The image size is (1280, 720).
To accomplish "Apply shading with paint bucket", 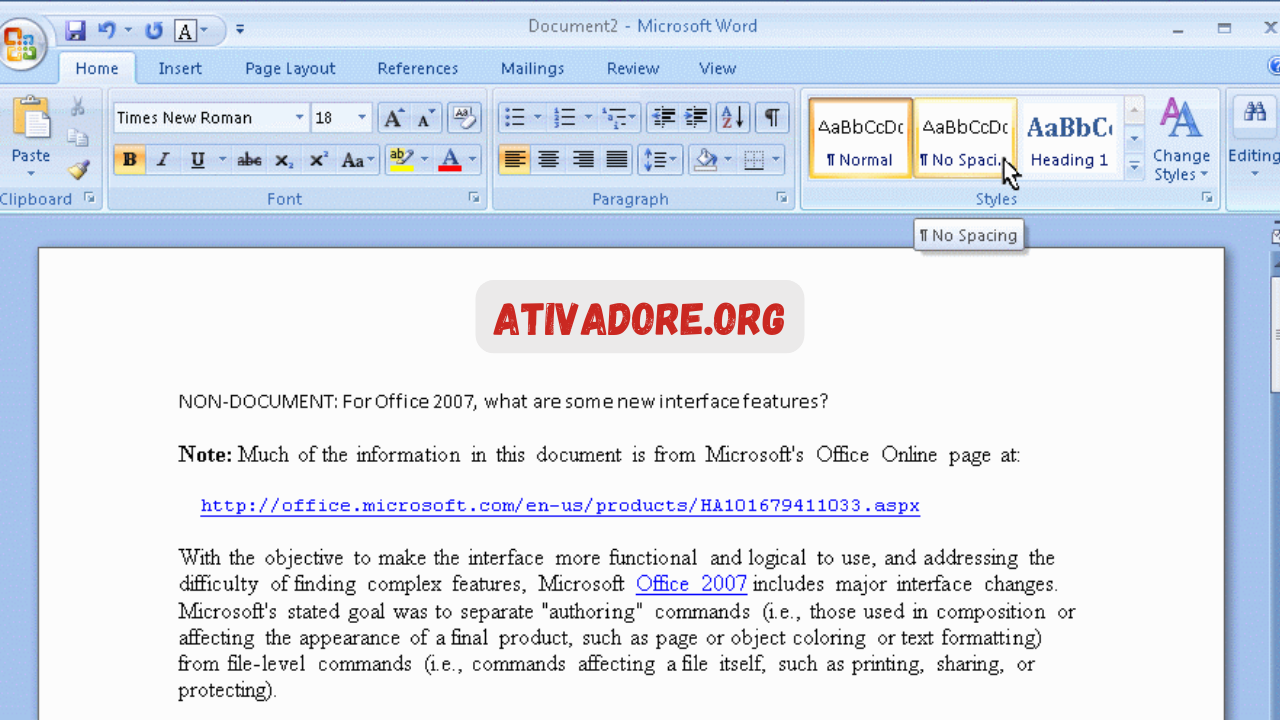I will 706,160.
